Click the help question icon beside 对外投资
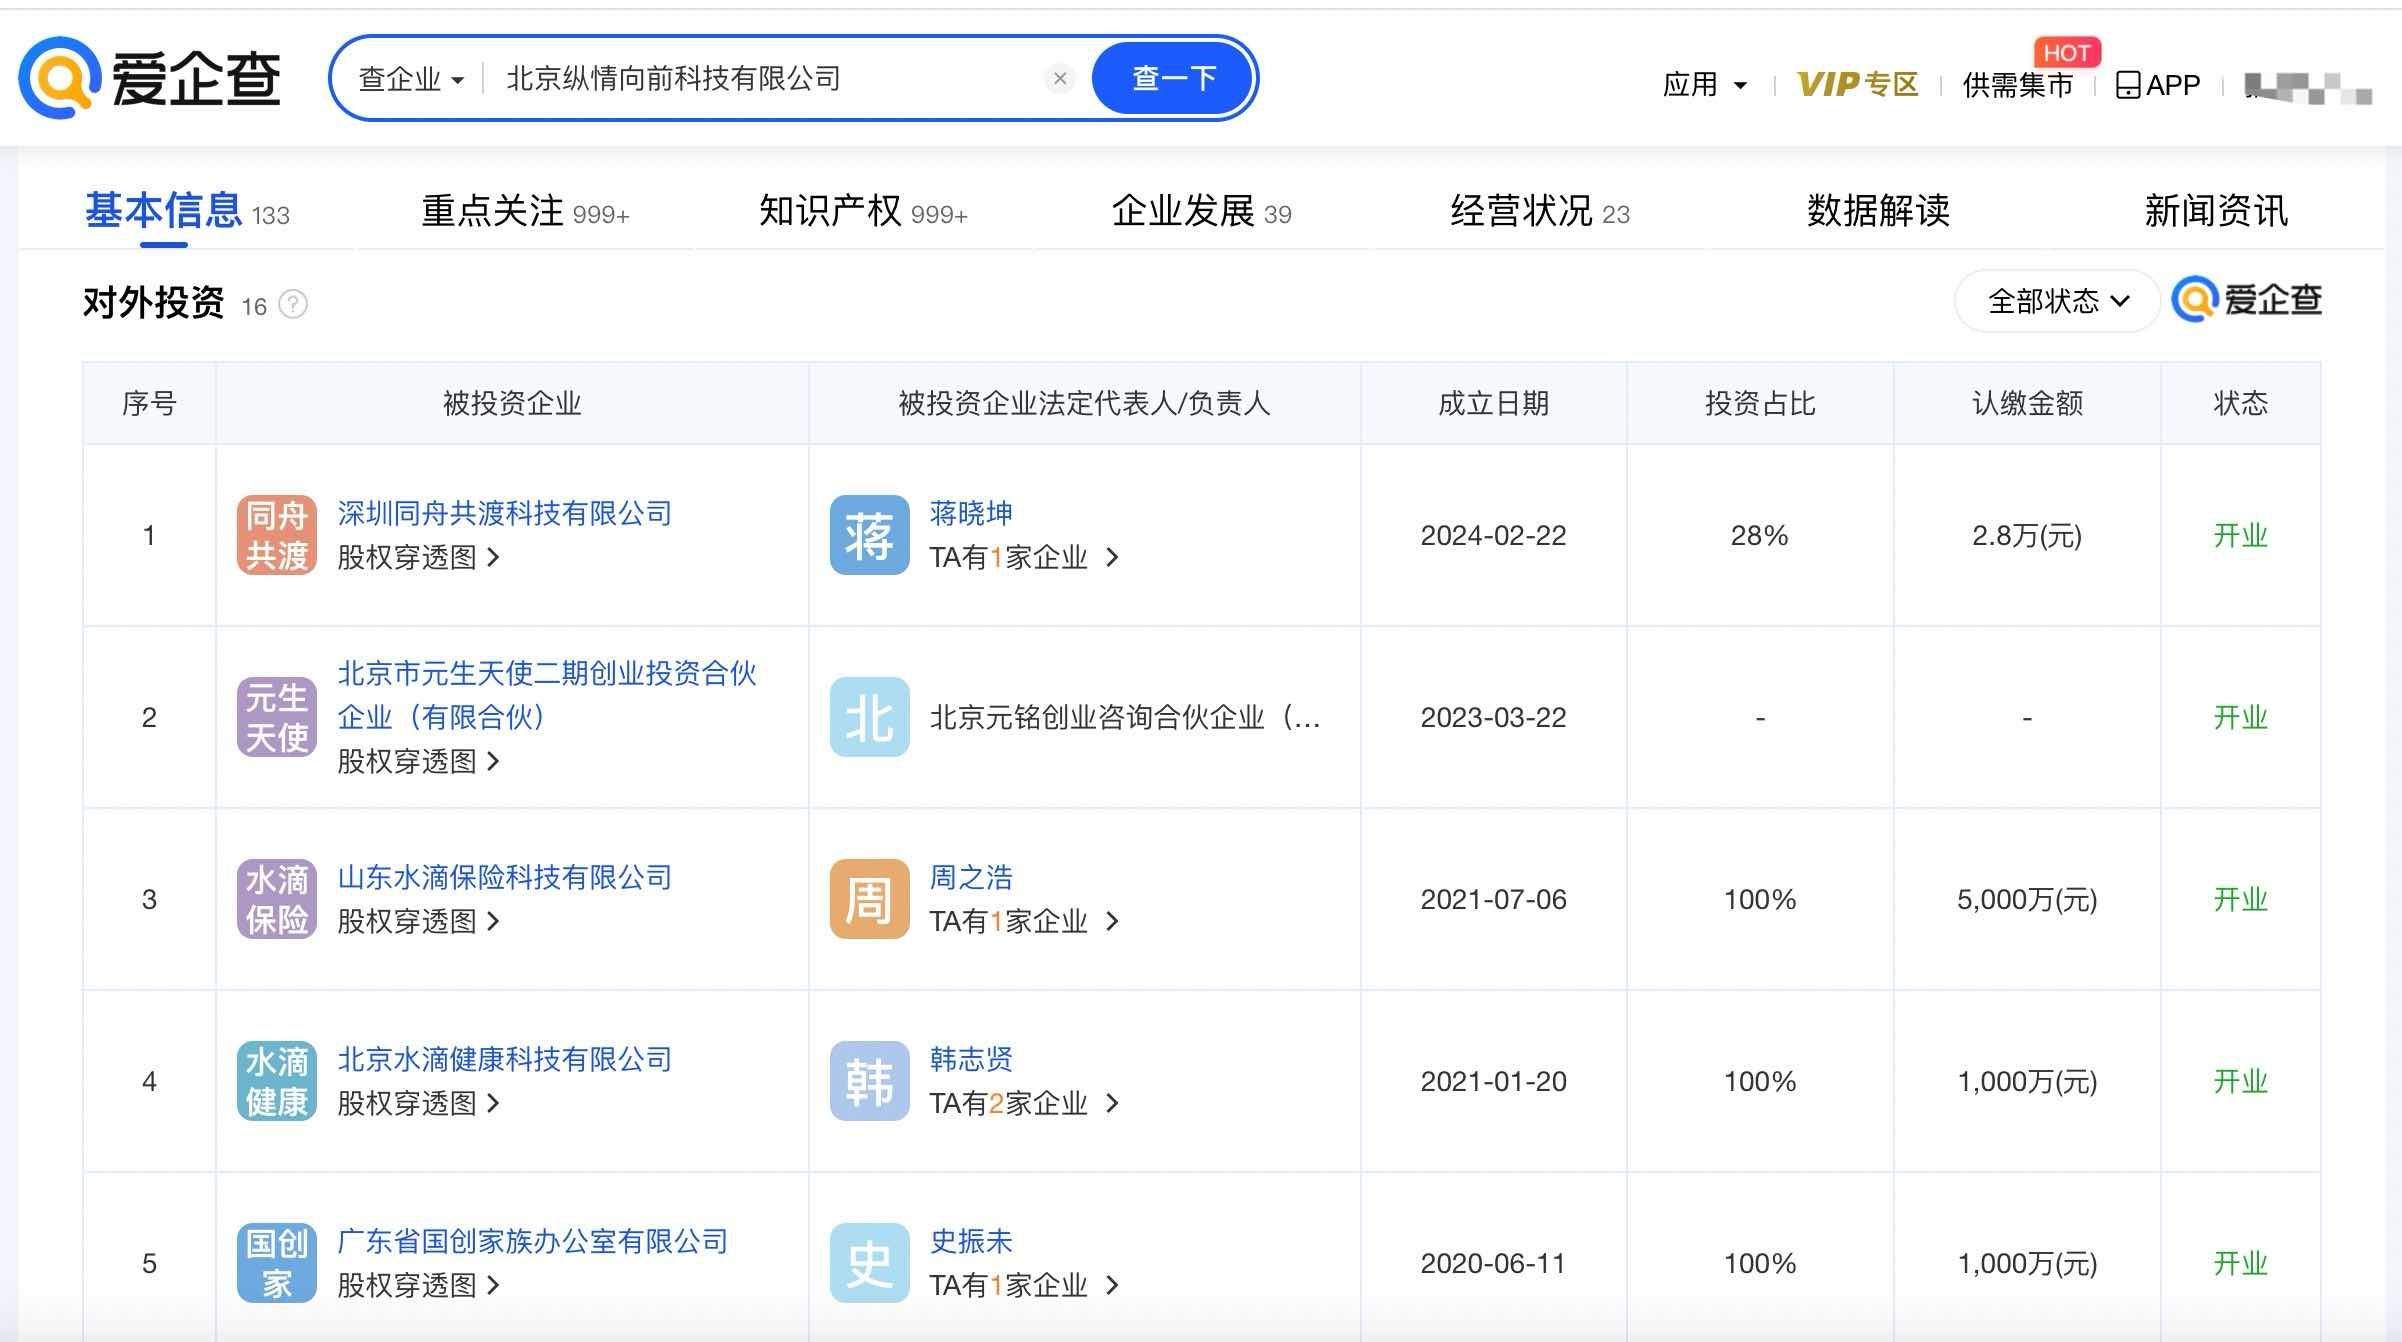The height and width of the screenshot is (1342, 2402). coord(293,304)
